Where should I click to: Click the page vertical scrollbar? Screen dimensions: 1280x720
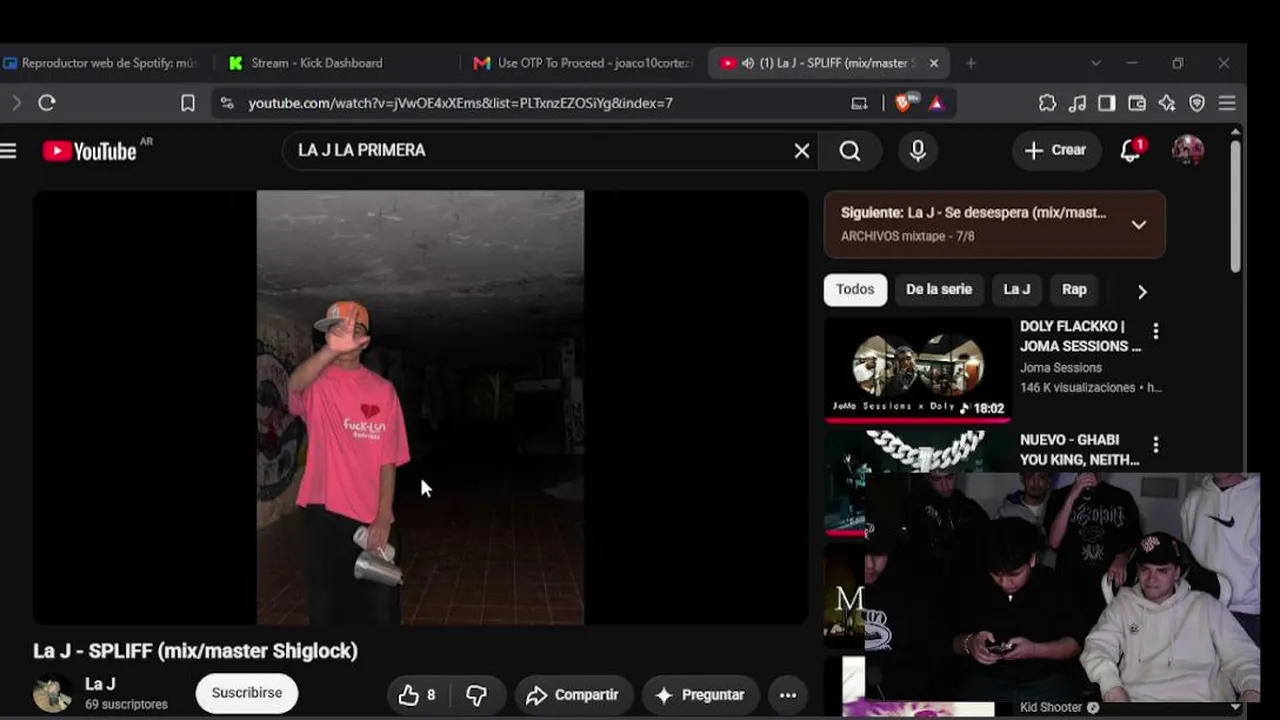(1236, 205)
